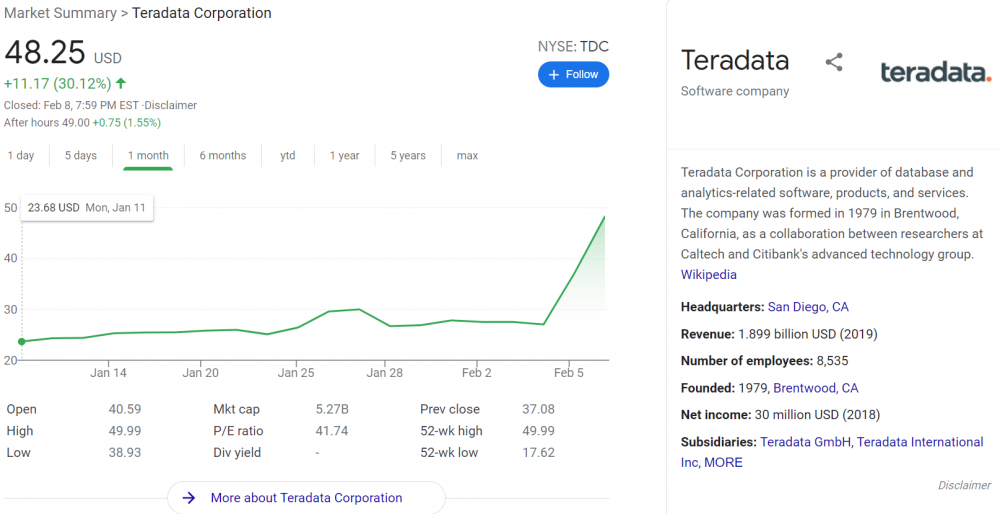1000x514 pixels.
Task: Switch chart to 1 year view
Action: tap(344, 155)
